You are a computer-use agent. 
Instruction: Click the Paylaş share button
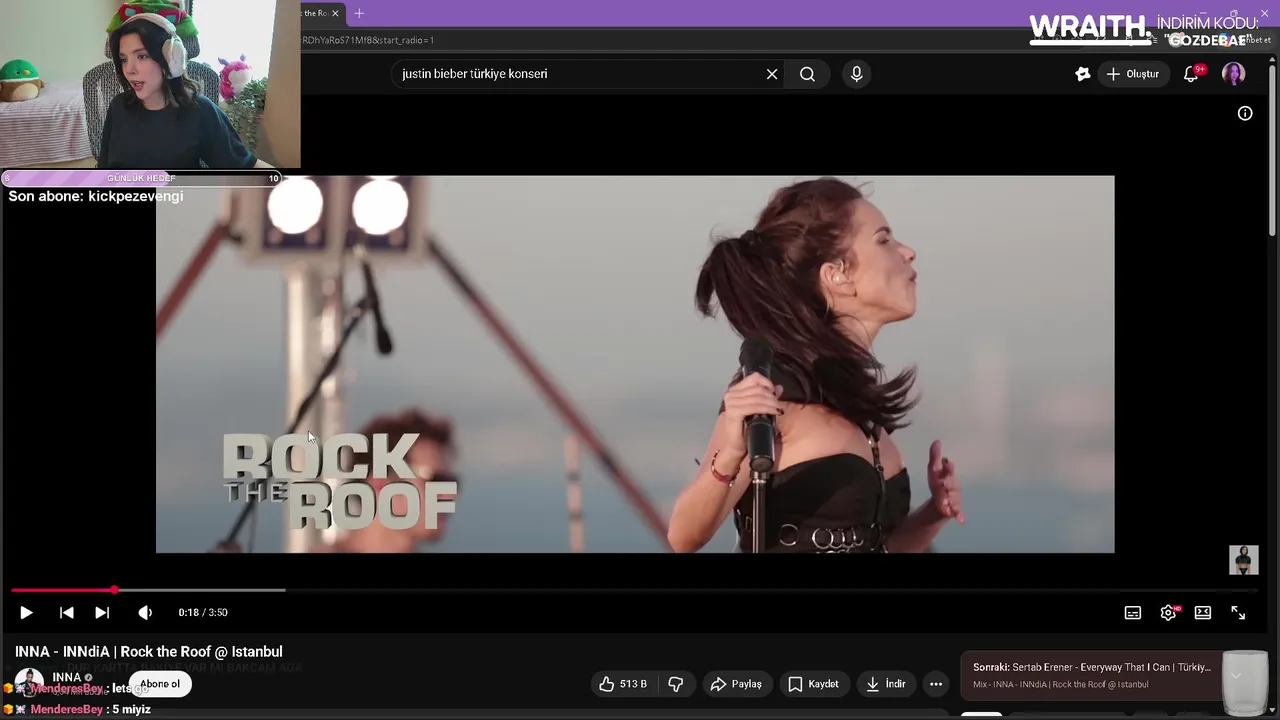click(x=736, y=684)
